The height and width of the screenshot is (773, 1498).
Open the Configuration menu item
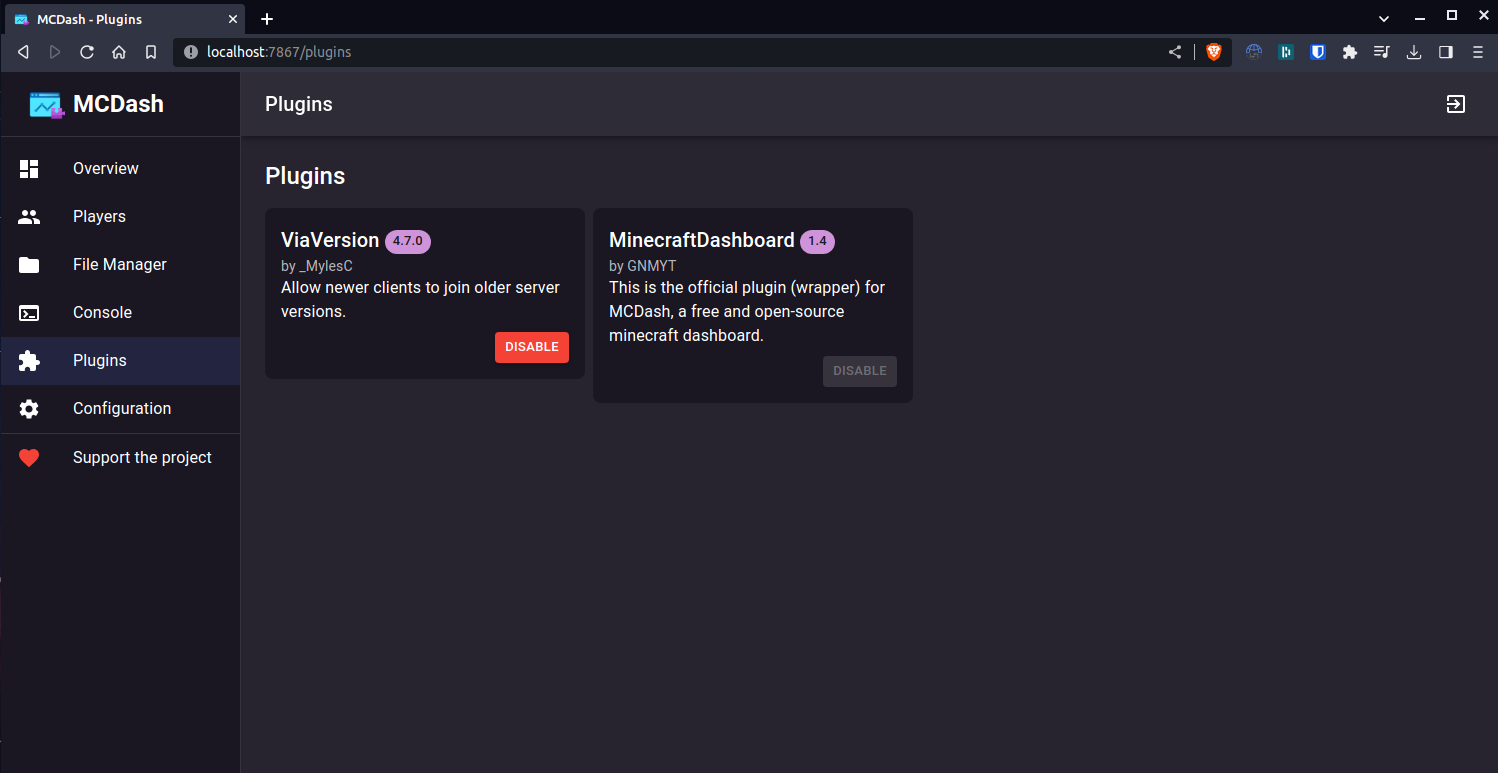(x=122, y=409)
